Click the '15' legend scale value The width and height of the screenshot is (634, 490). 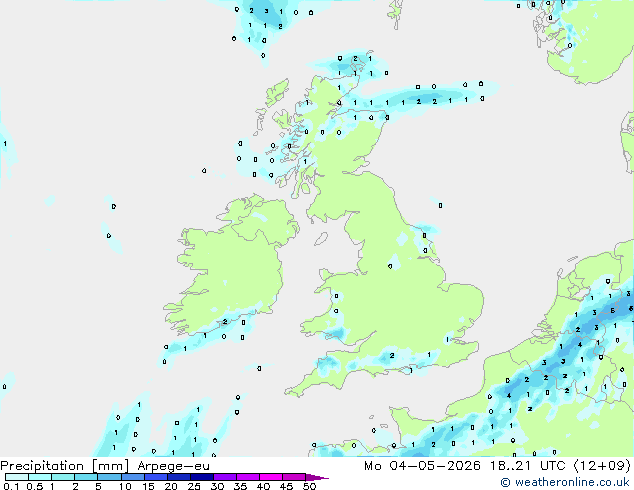click(x=148, y=486)
